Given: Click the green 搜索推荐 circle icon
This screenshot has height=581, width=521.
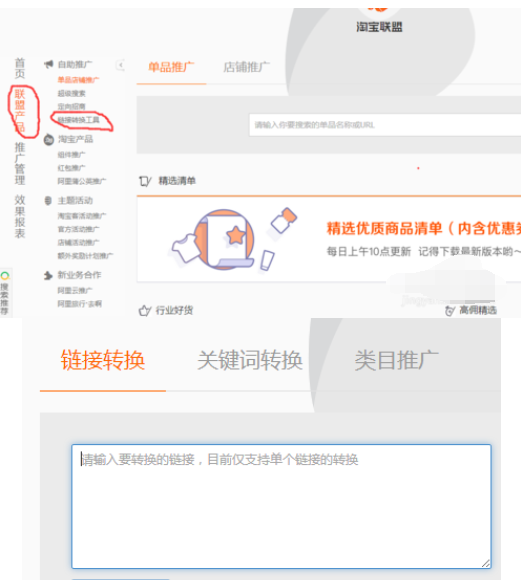Looking at the screenshot, I should click(x=5, y=276).
